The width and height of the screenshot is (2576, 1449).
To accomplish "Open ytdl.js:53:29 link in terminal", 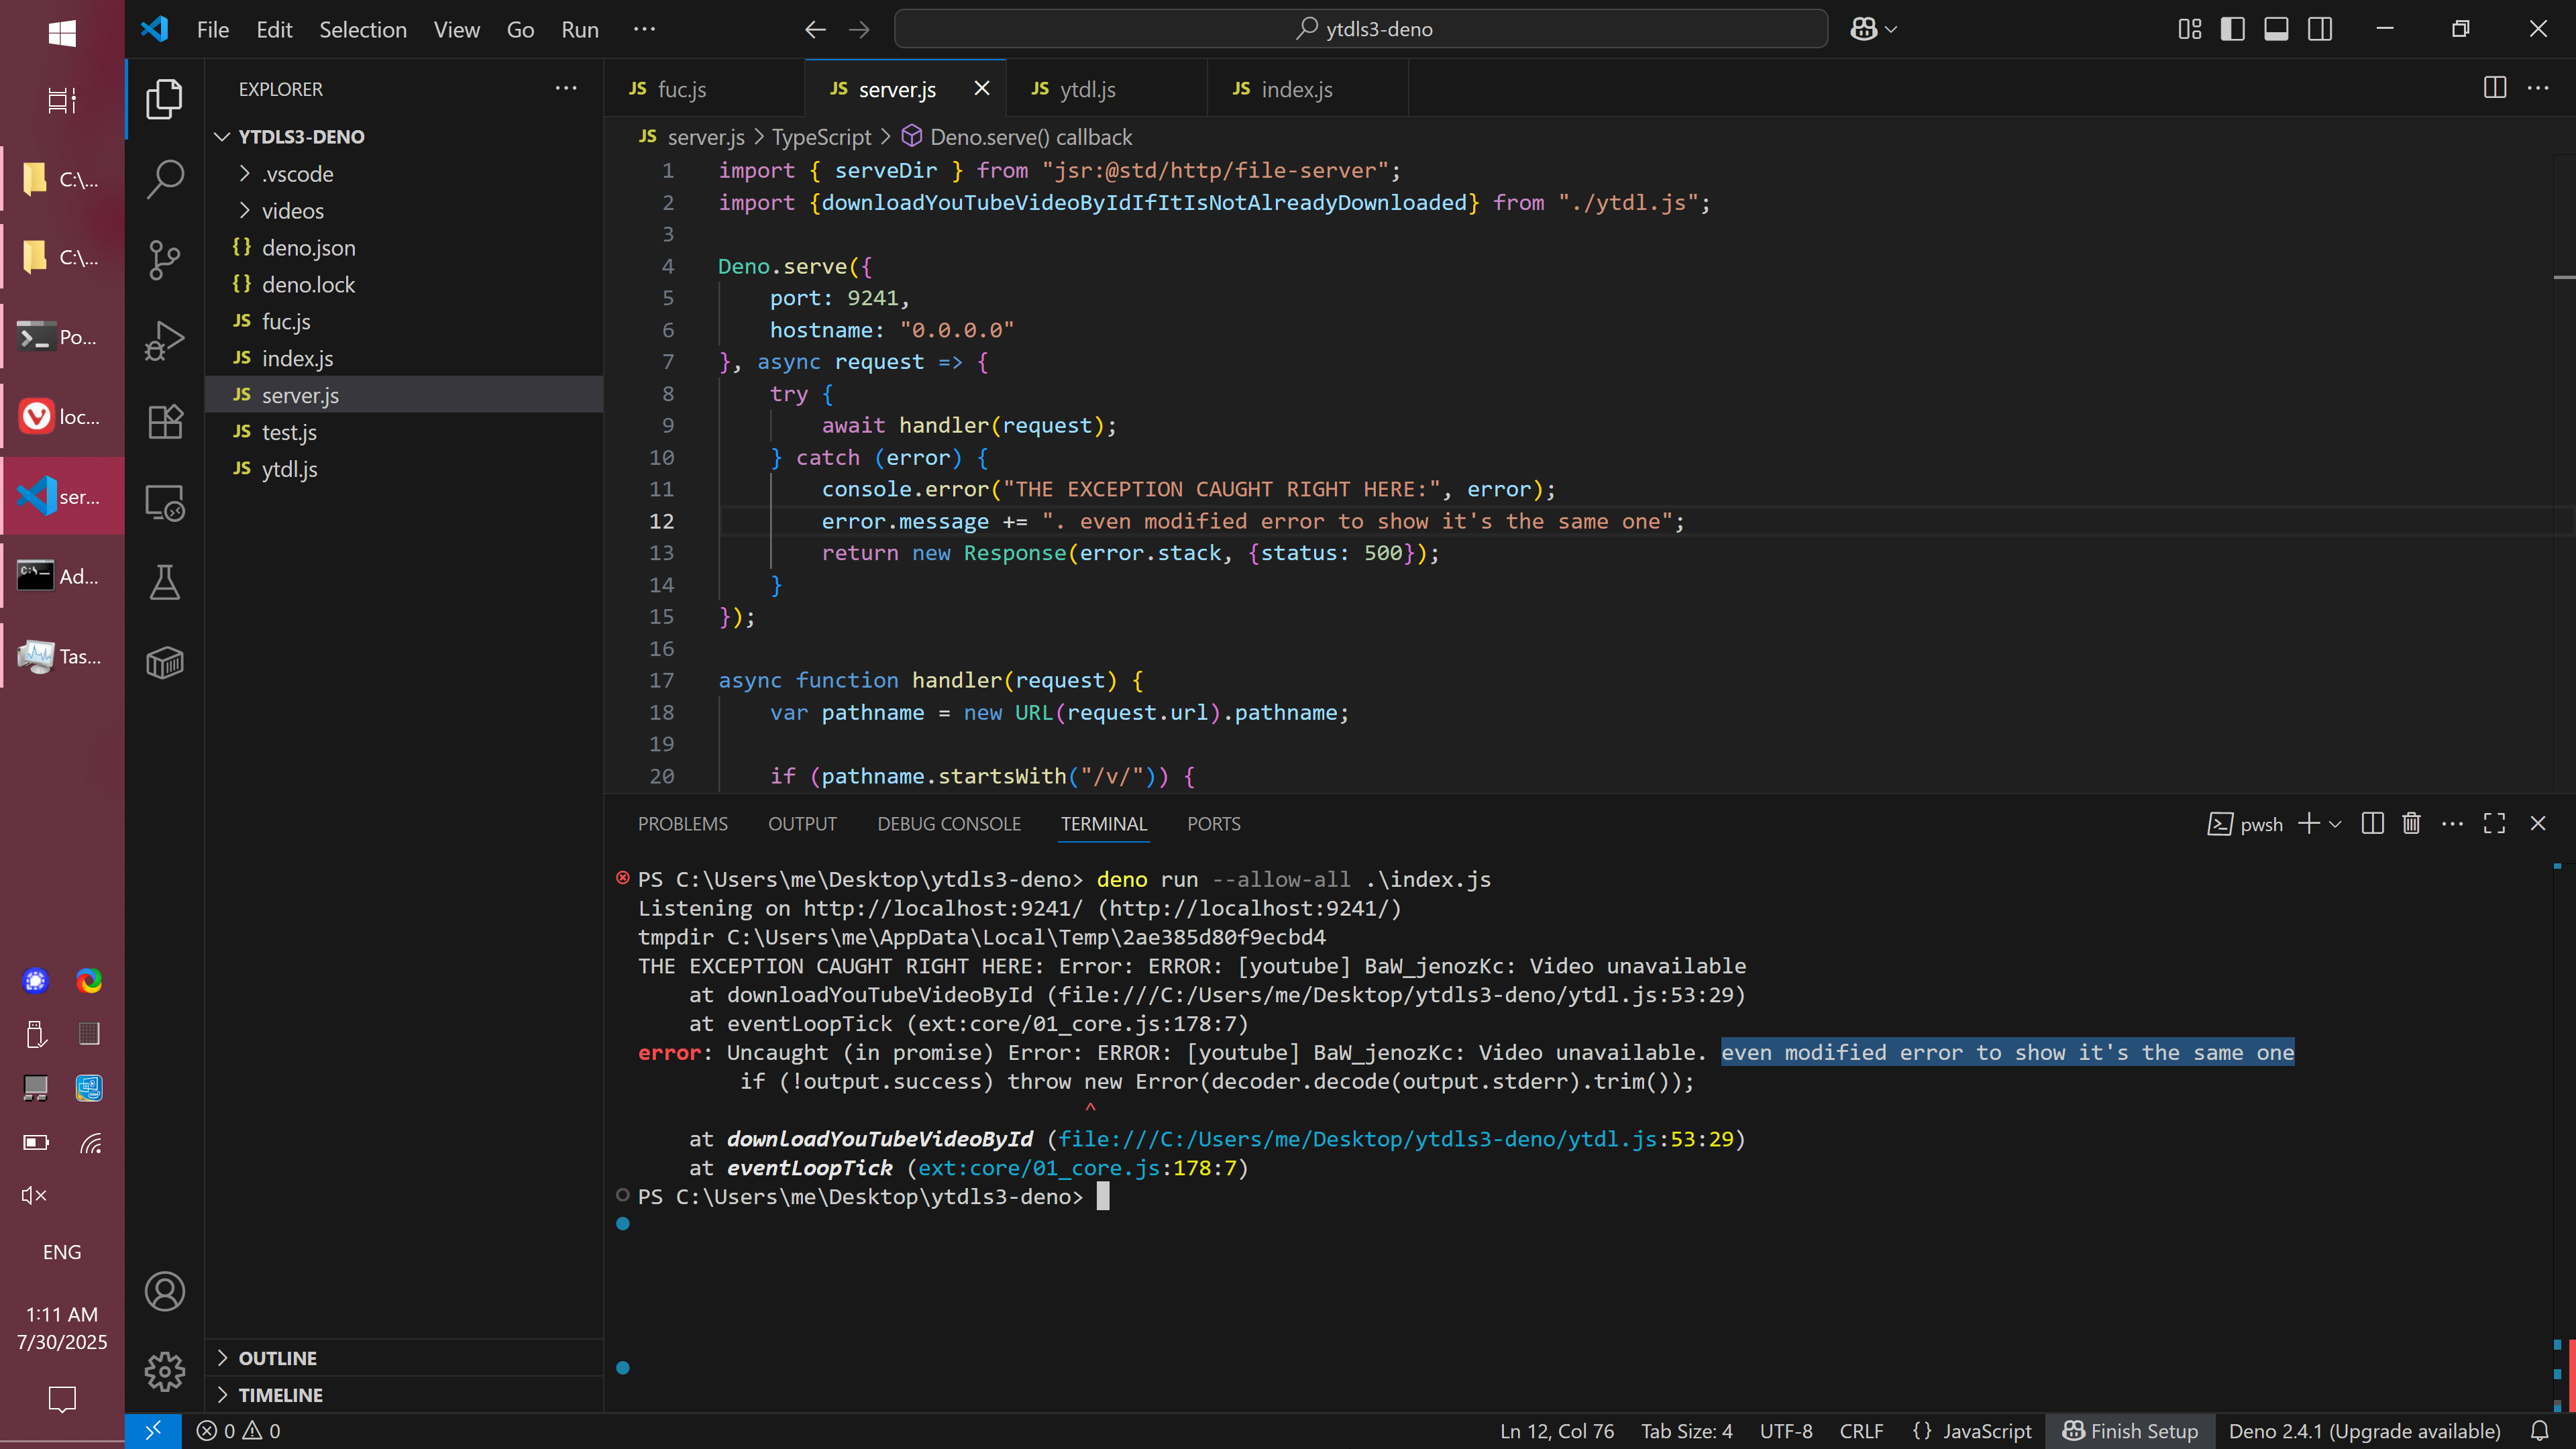I will click(1396, 1139).
